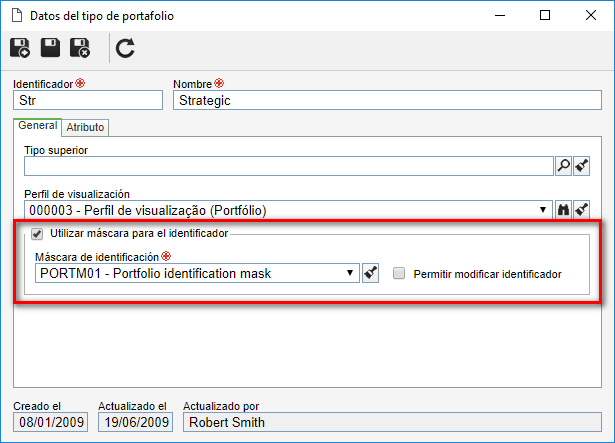
Task: Uncheck Utilizar máscara para el identificador
Action: click(x=37, y=234)
